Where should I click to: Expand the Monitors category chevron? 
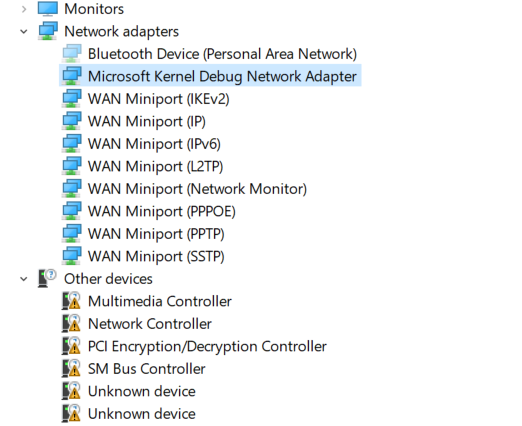click(x=24, y=9)
